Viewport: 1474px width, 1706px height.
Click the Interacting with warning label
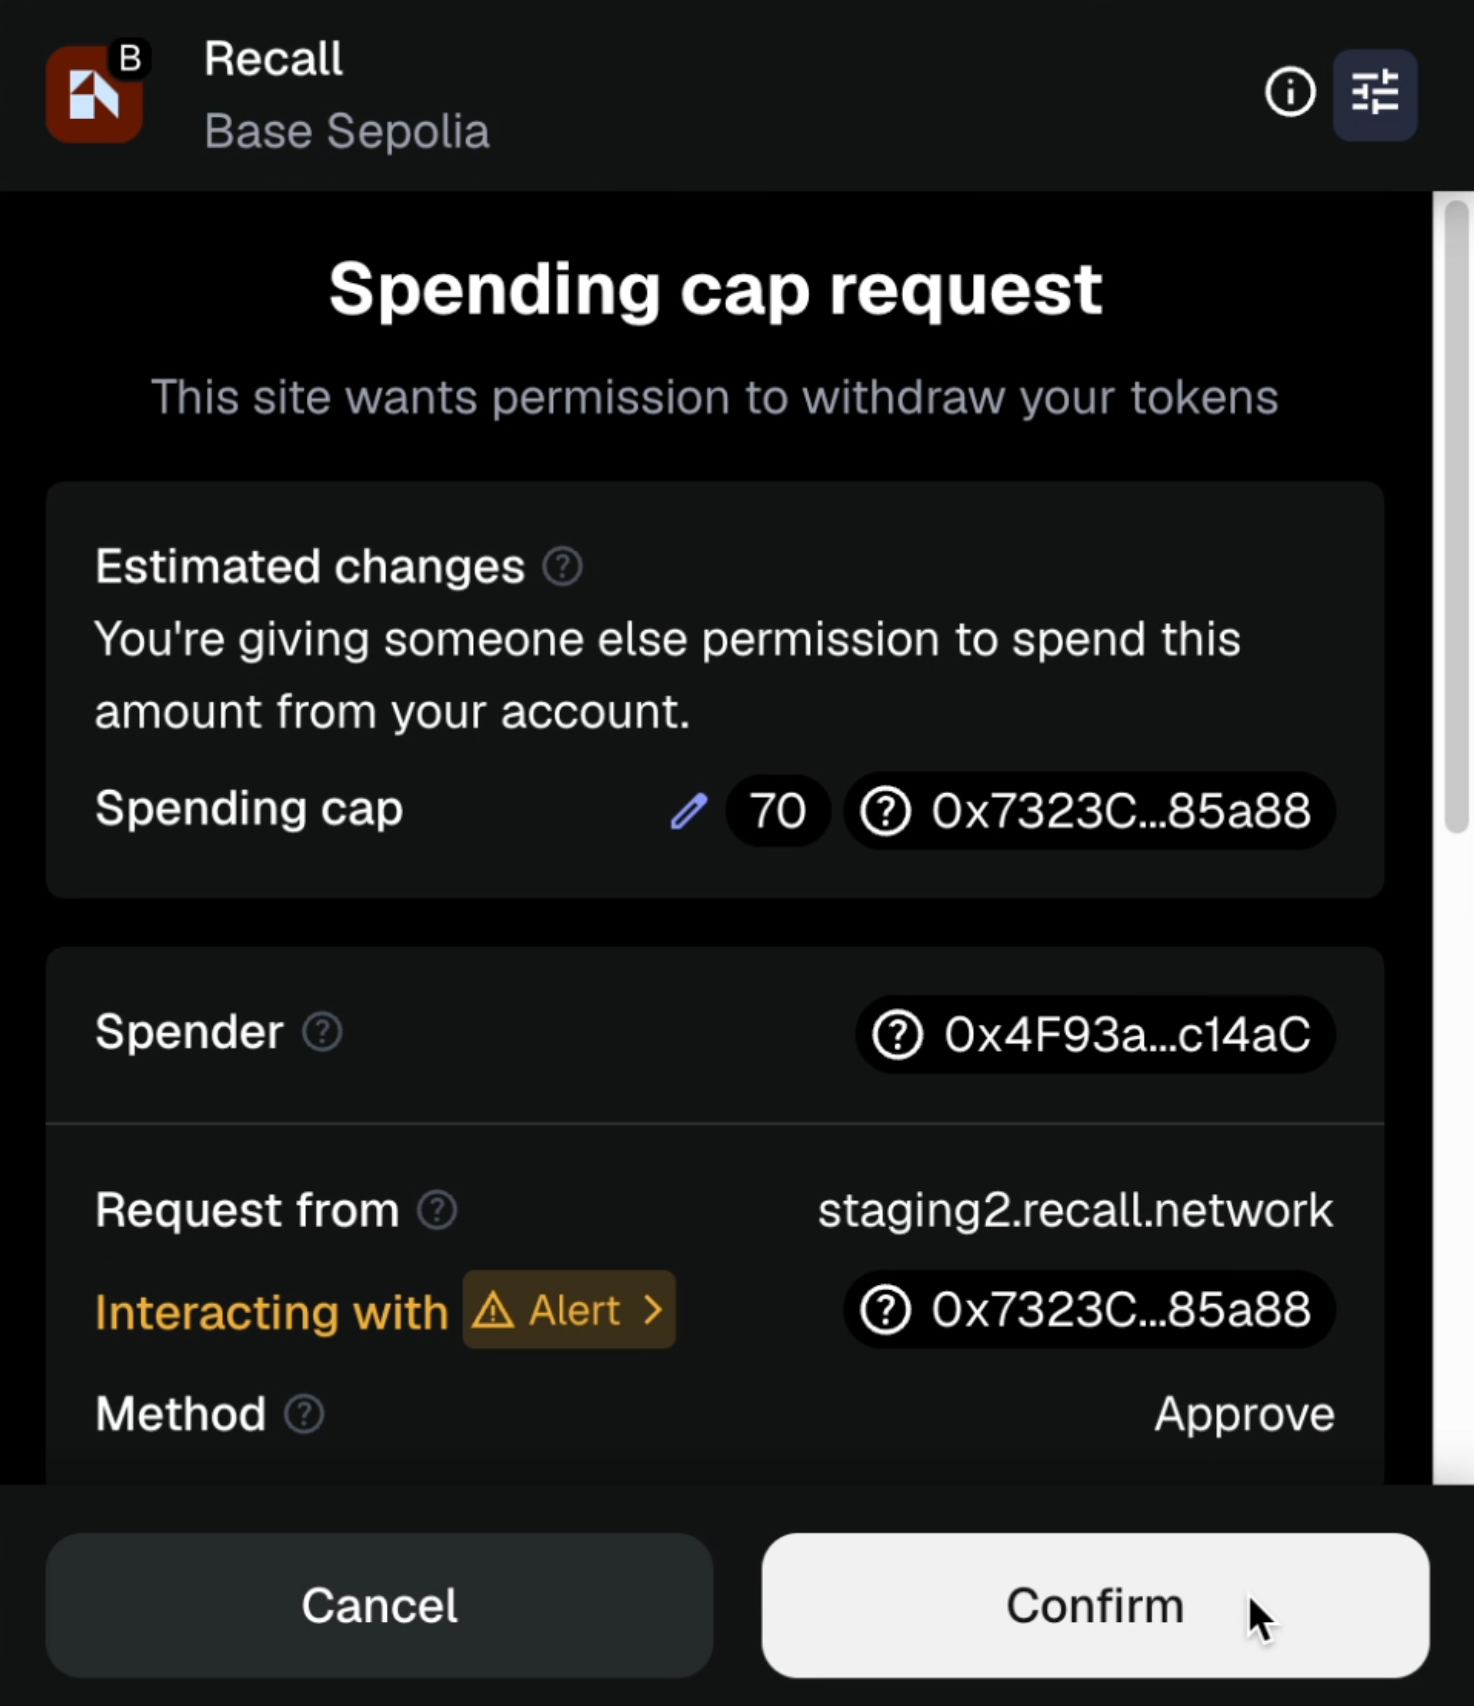[x=271, y=1312]
